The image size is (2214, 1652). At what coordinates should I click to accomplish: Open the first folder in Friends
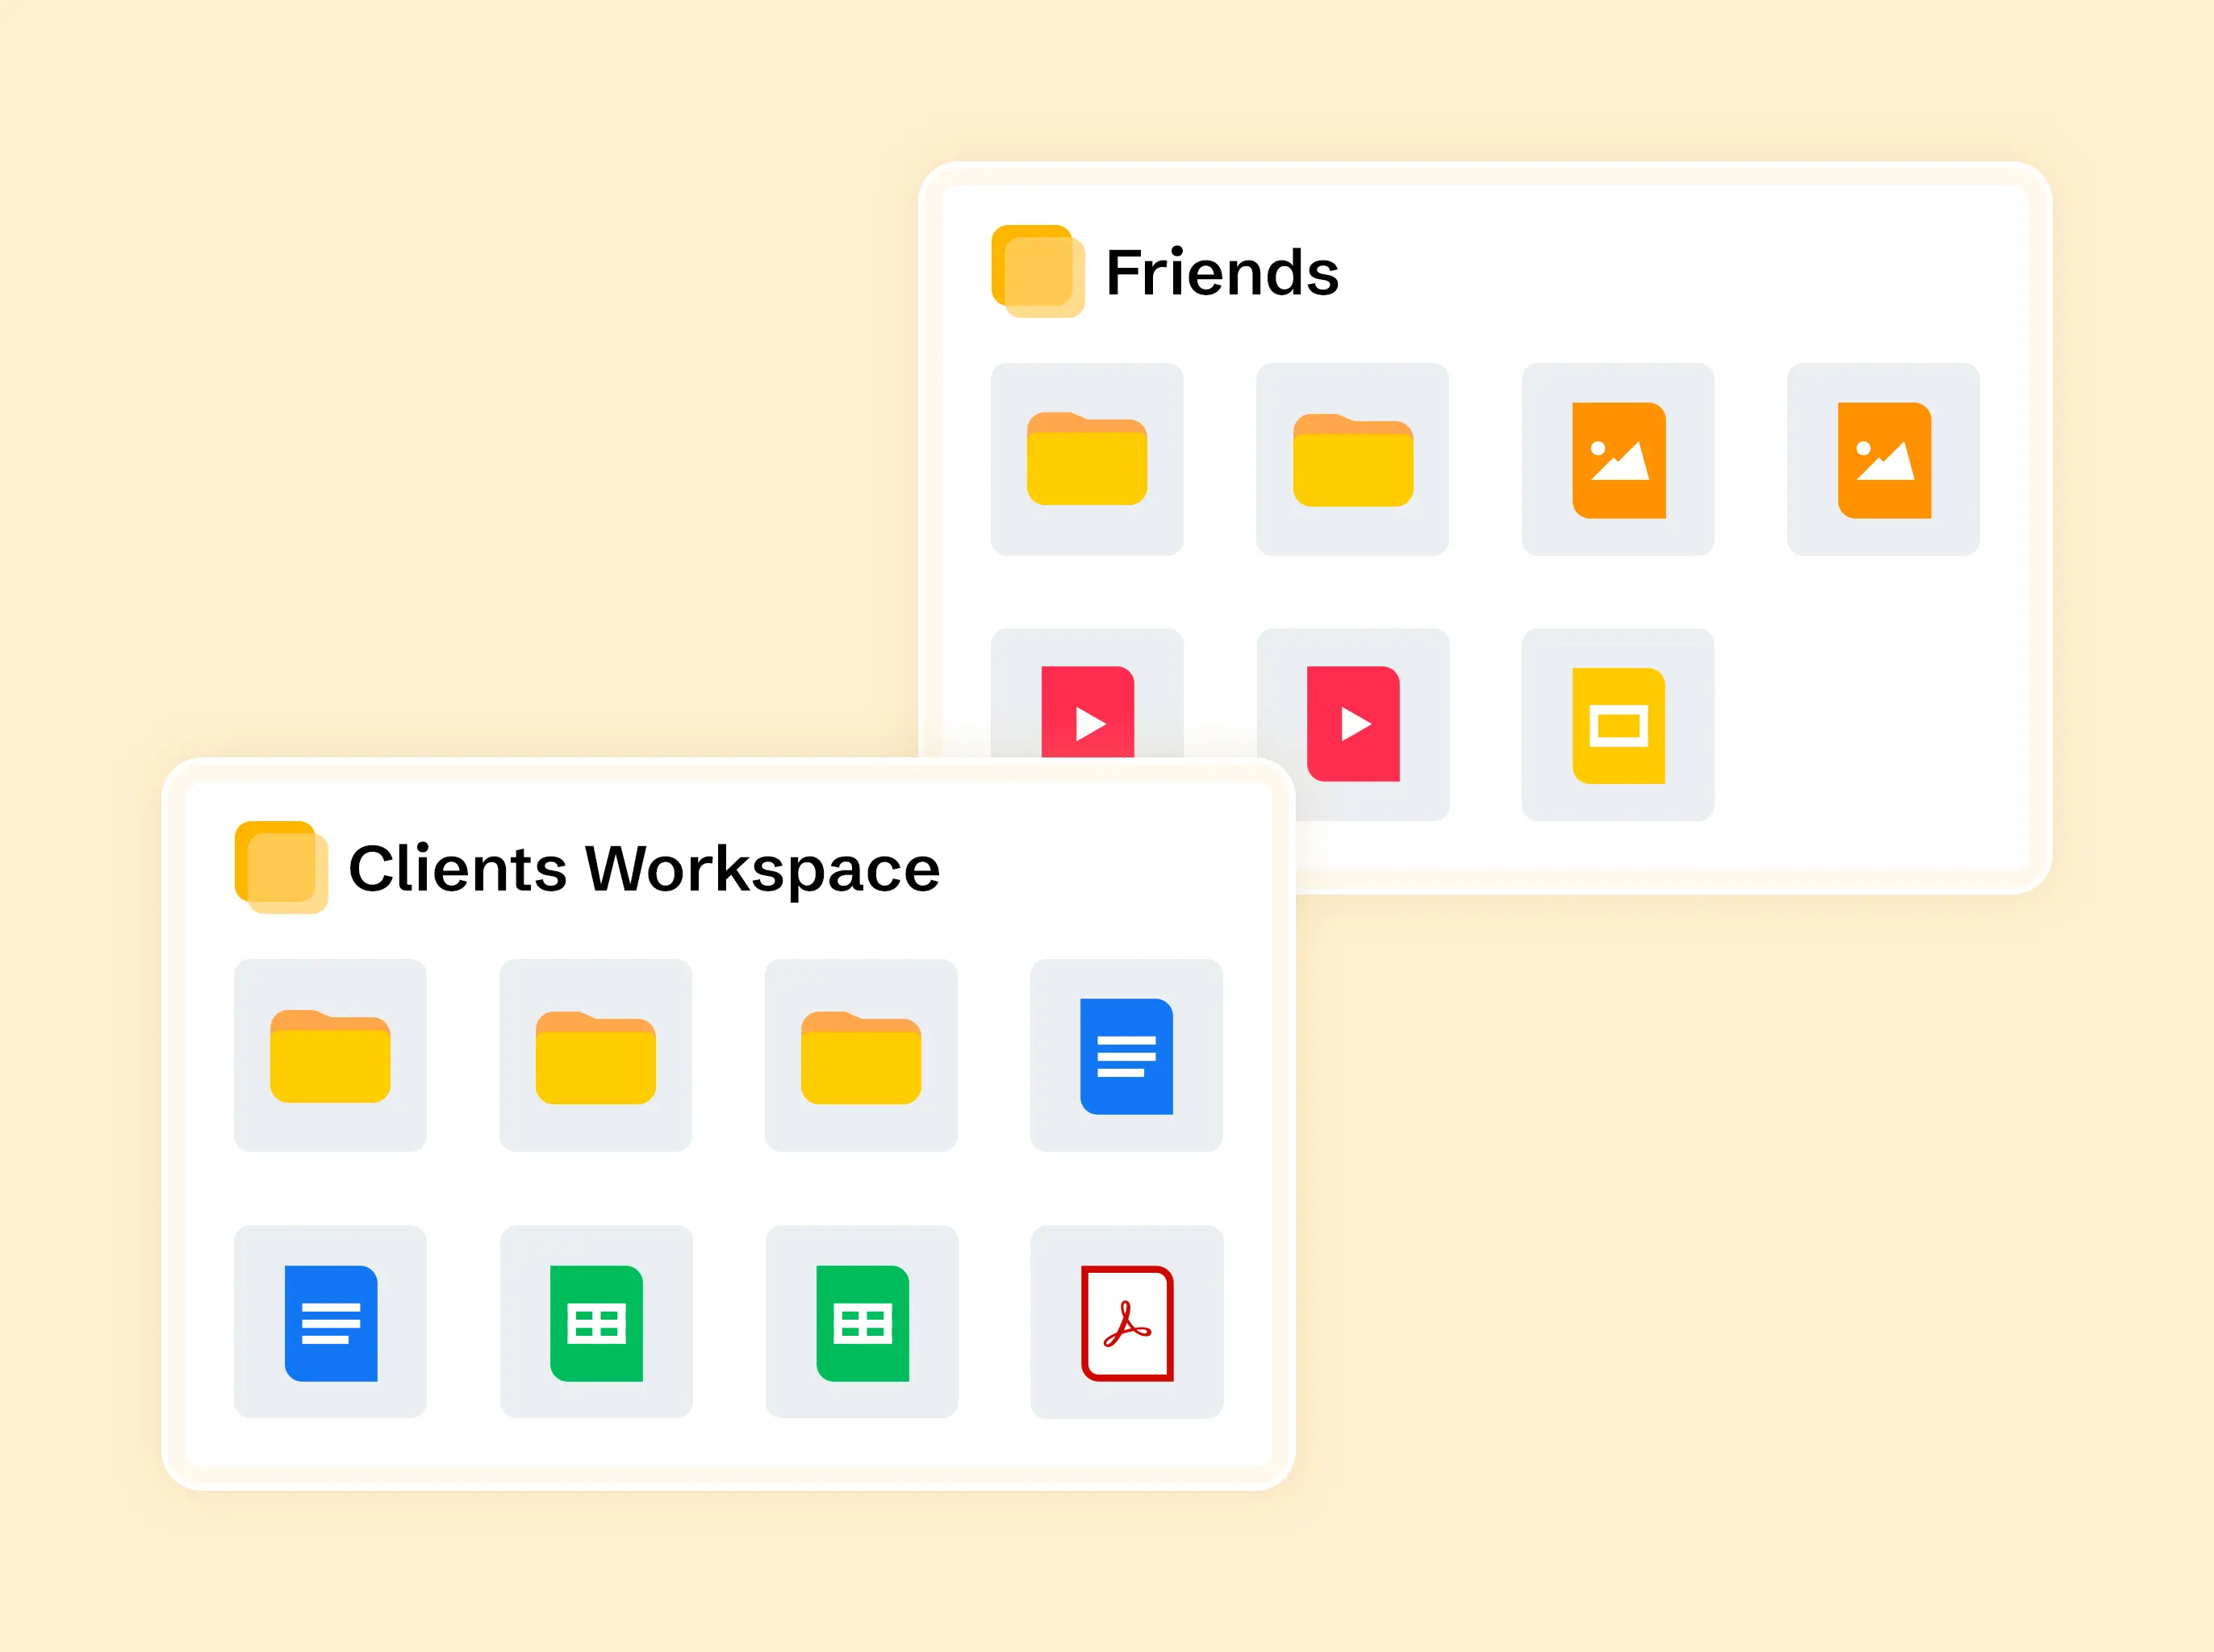[x=1087, y=459]
